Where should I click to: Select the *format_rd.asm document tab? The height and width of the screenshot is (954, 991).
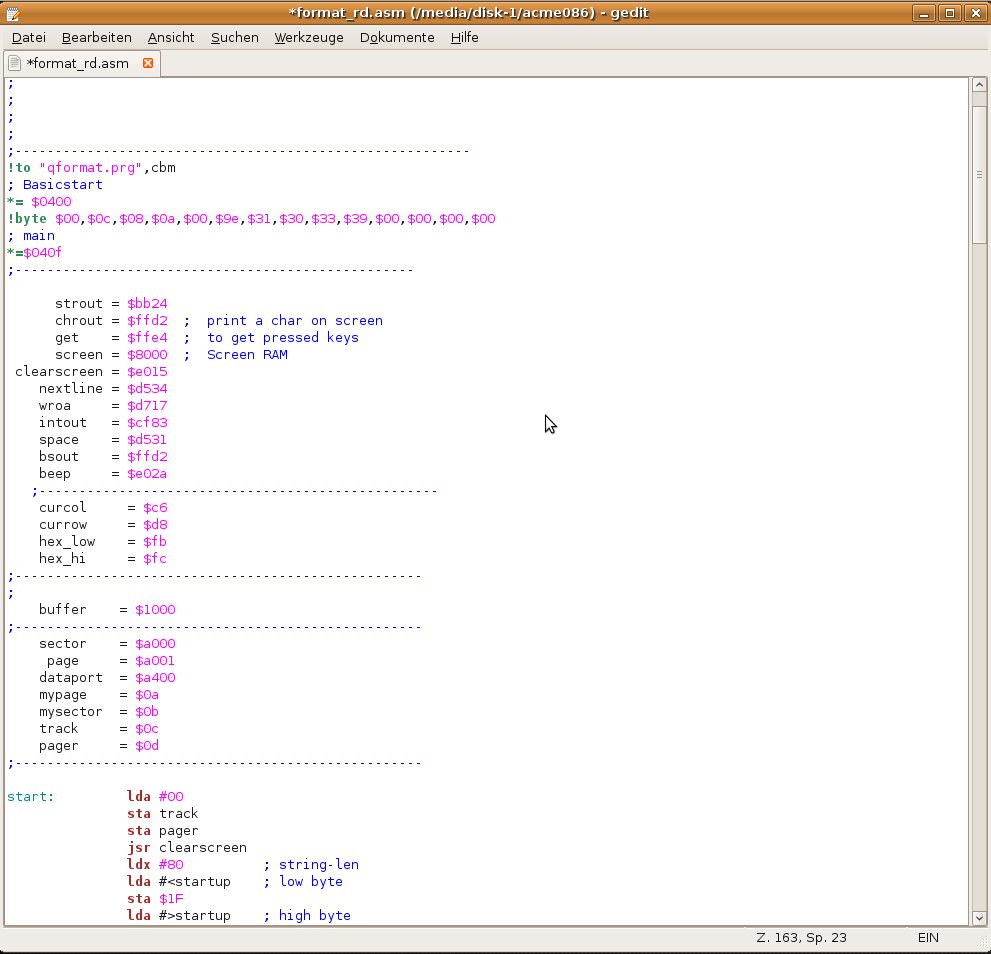point(78,63)
